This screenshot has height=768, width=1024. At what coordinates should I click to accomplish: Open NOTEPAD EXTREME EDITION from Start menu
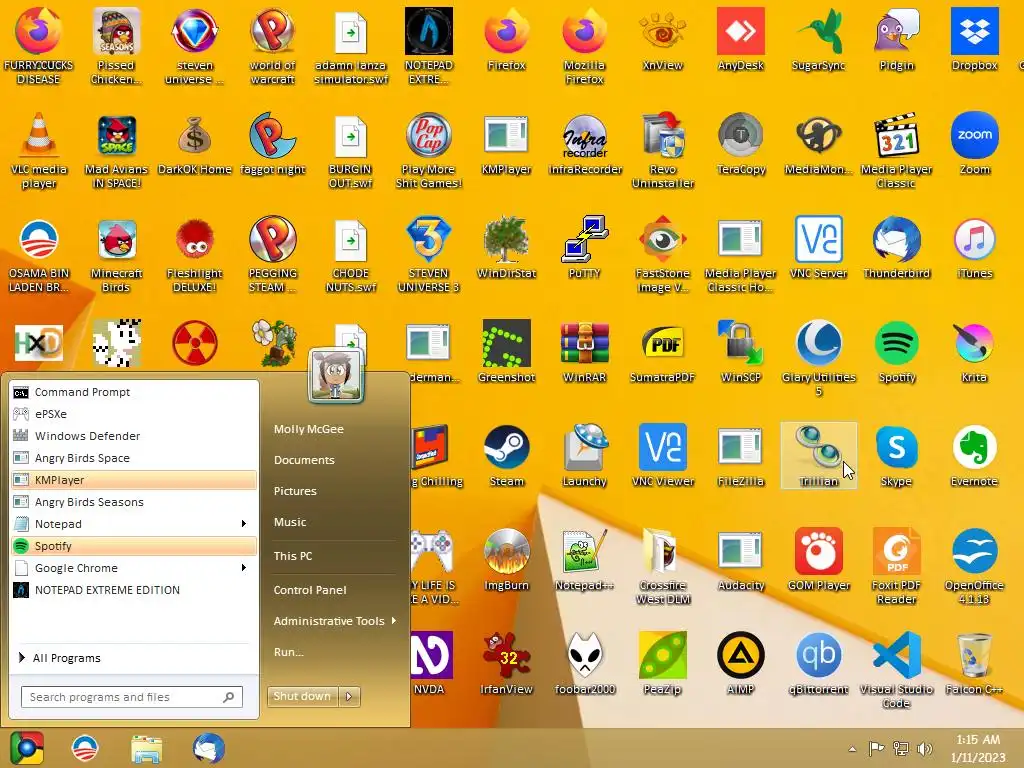[134, 590]
